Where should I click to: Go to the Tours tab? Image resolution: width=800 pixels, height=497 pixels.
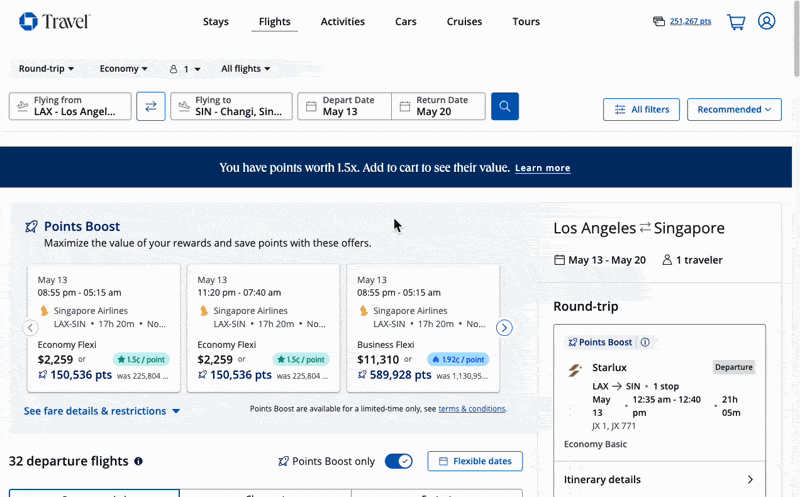[x=526, y=21]
